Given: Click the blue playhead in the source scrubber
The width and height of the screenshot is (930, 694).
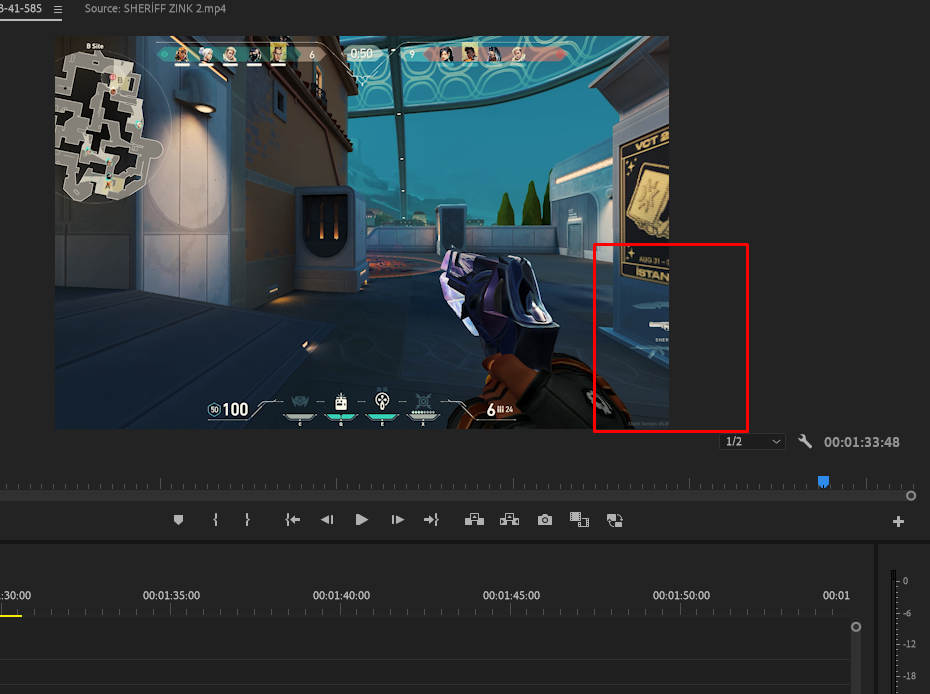Looking at the screenshot, I should pyautogui.click(x=823, y=482).
